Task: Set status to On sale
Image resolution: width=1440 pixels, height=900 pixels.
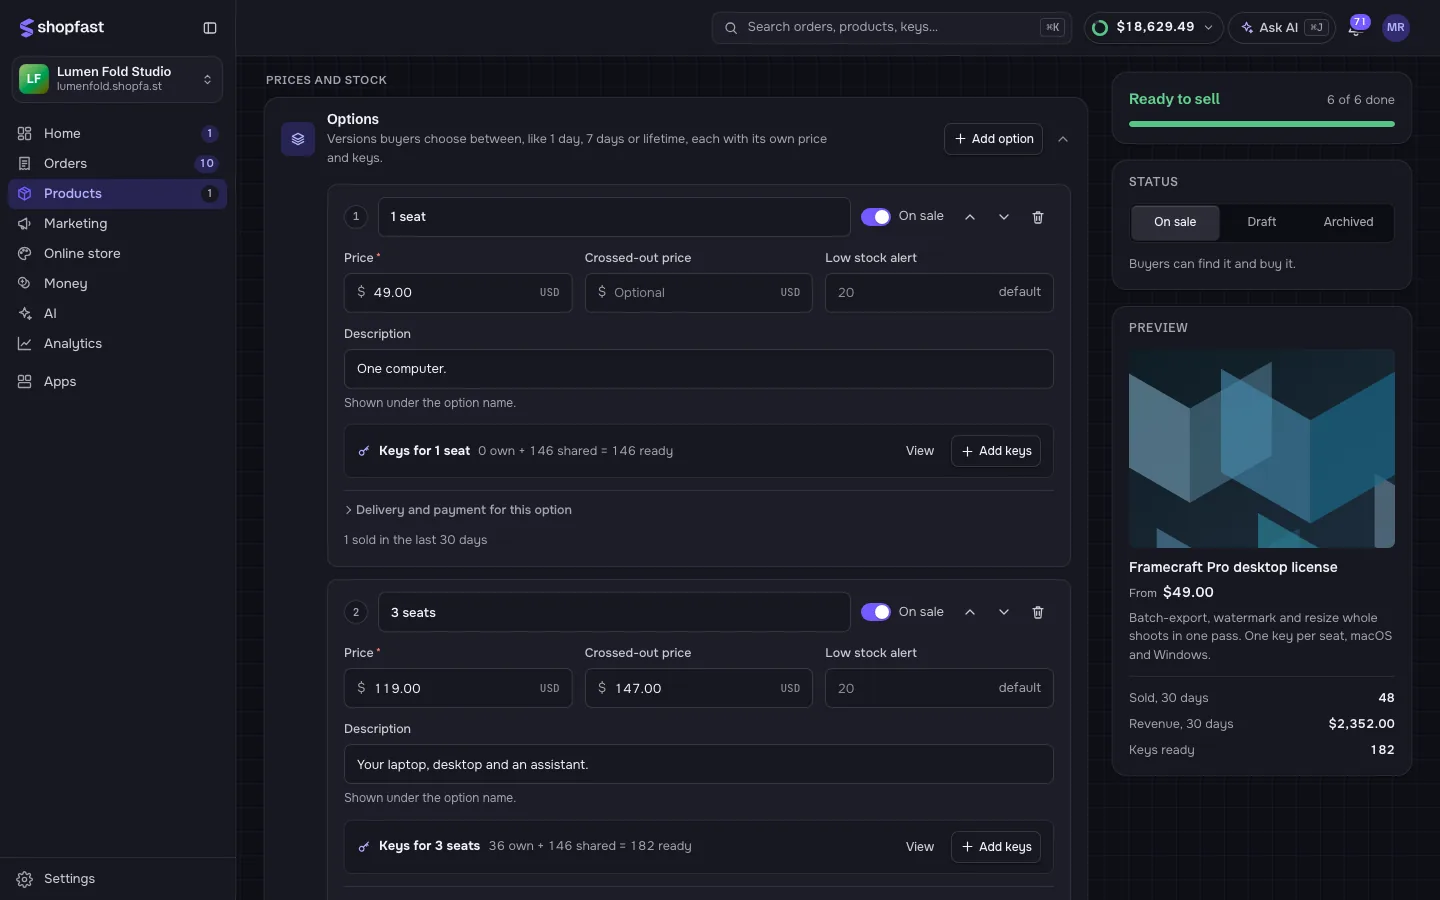Action: 1175,222
